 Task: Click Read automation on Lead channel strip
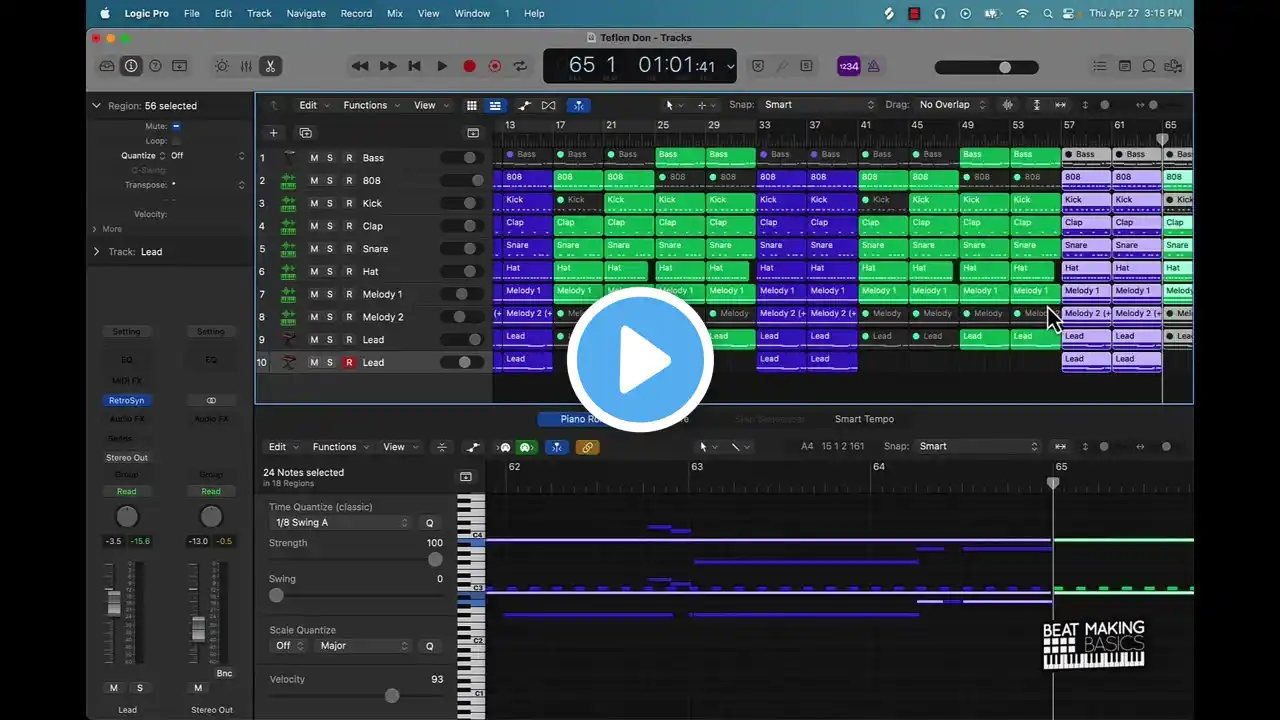[x=126, y=492]
